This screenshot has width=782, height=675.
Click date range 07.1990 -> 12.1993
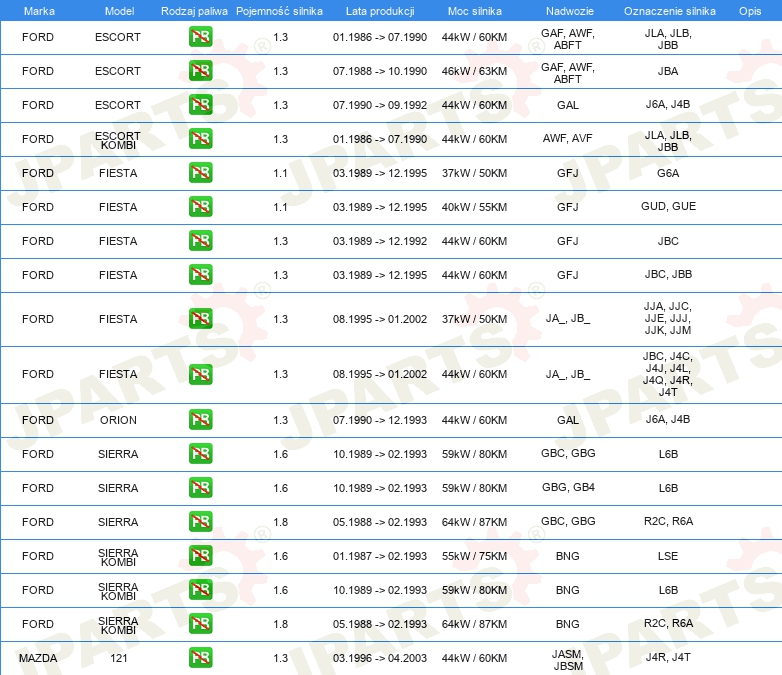[x=380, y=420]
